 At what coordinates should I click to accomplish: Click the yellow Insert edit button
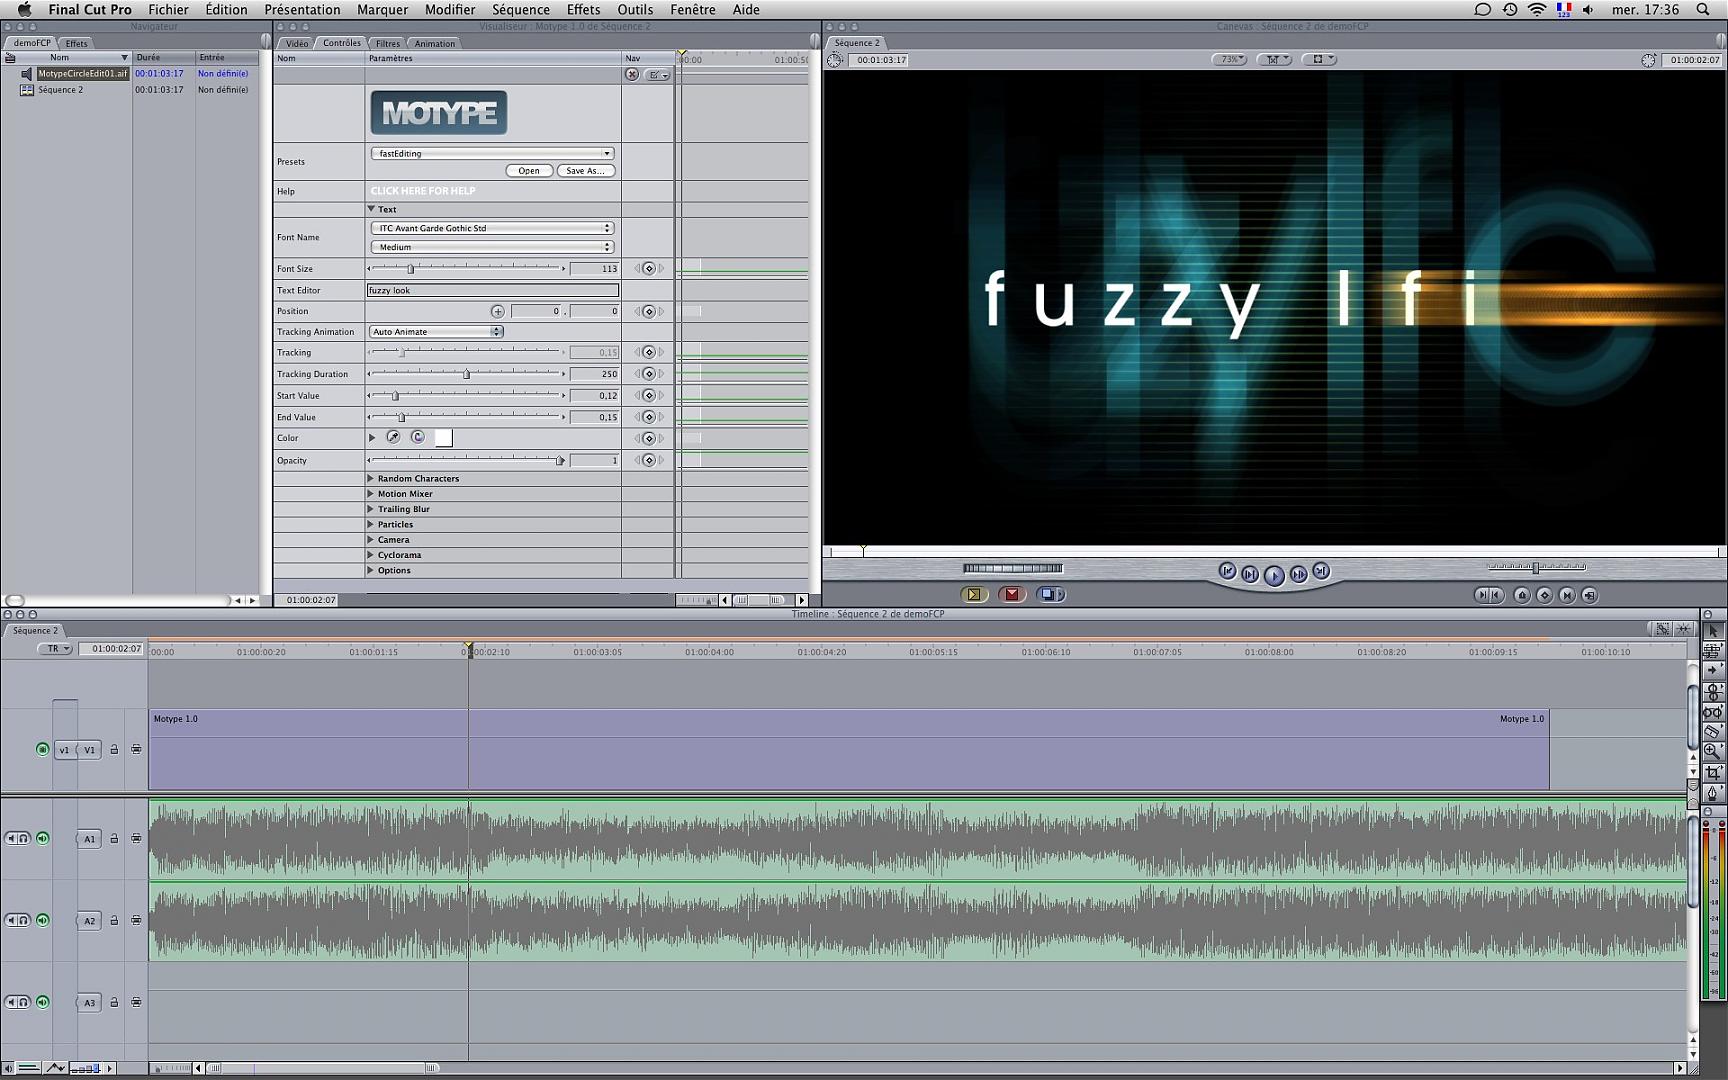coord(974,594)
